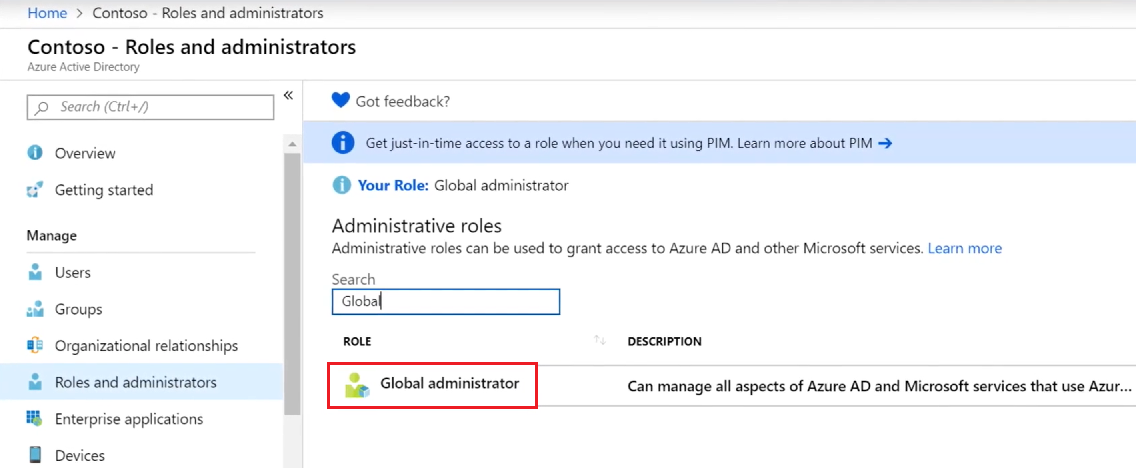Click the Organizational relationships icon

click(35, 346)
